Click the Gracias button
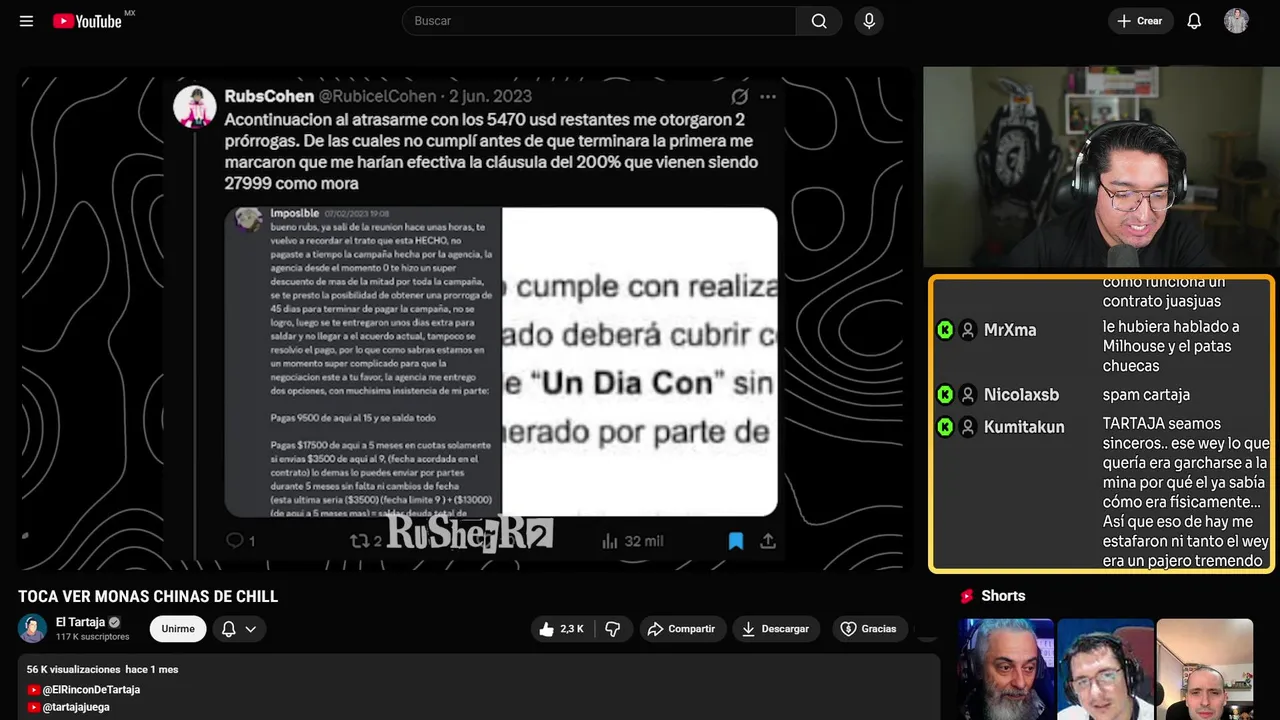 pyautogui.click(x=869, y=629)
